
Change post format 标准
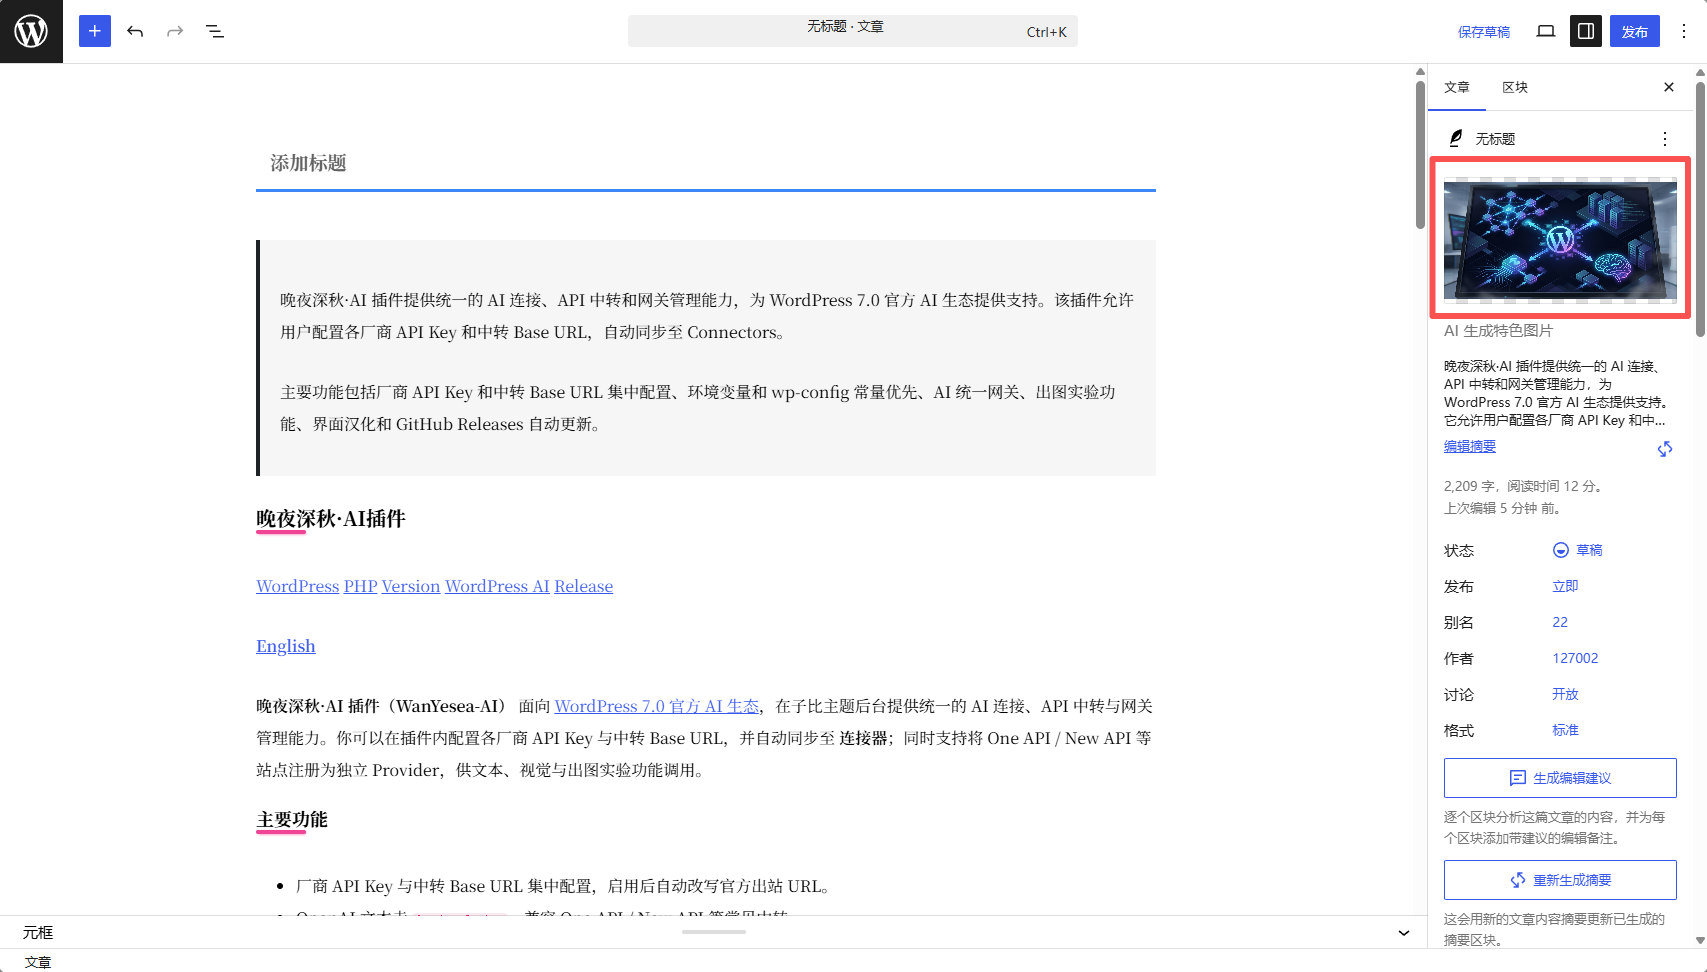point(1565,730)
